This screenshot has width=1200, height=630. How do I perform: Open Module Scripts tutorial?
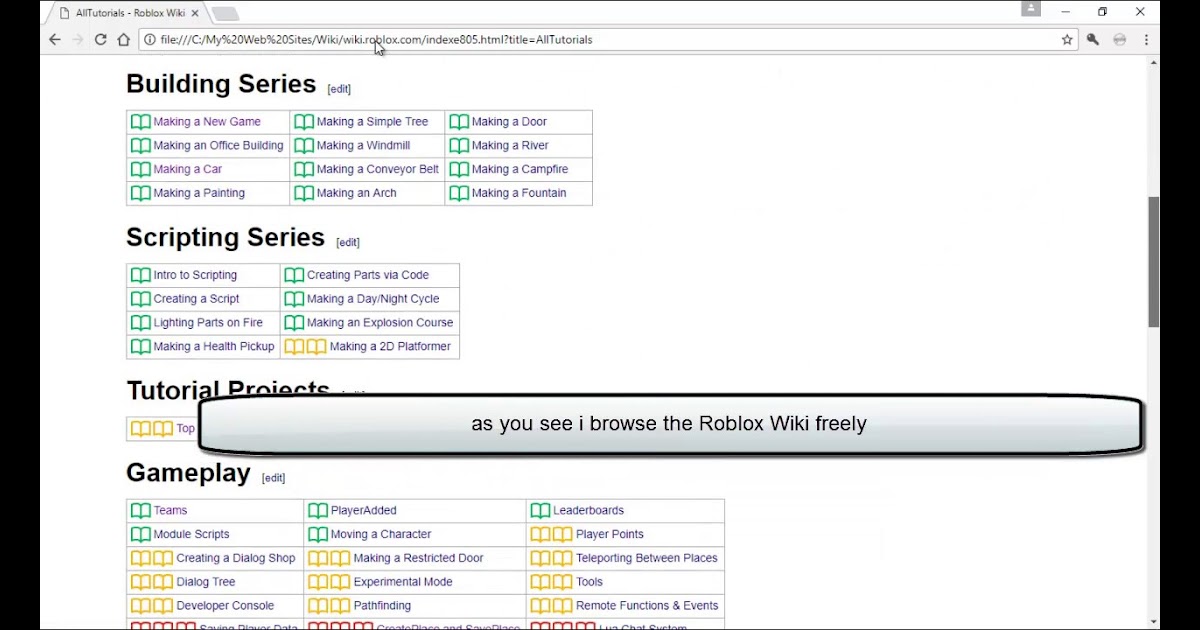click(191, 535)
